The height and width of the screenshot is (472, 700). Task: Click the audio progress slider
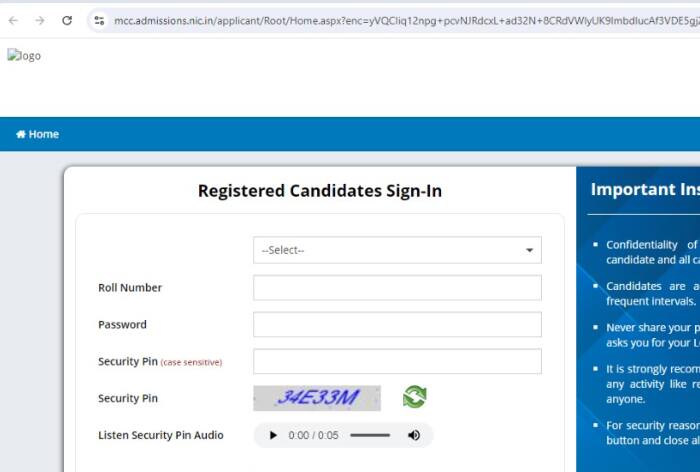369,435
